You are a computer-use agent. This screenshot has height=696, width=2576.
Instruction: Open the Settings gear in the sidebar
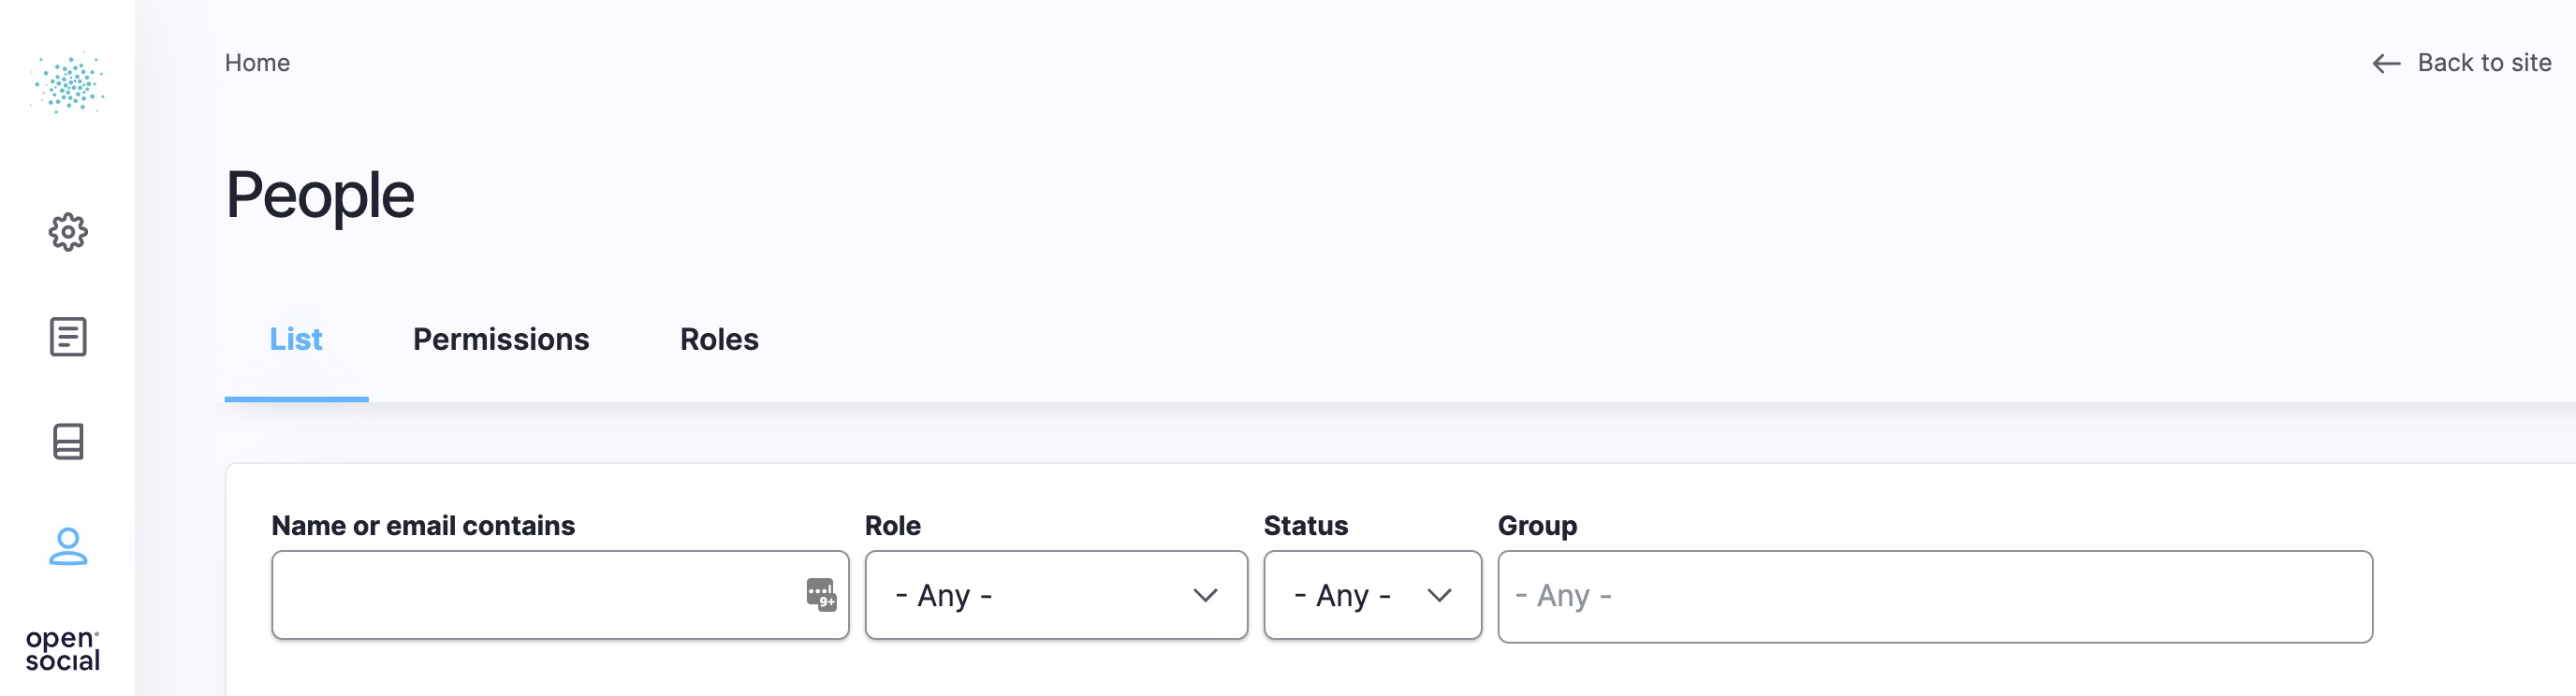pyautogui.click(x=66, y=232)
